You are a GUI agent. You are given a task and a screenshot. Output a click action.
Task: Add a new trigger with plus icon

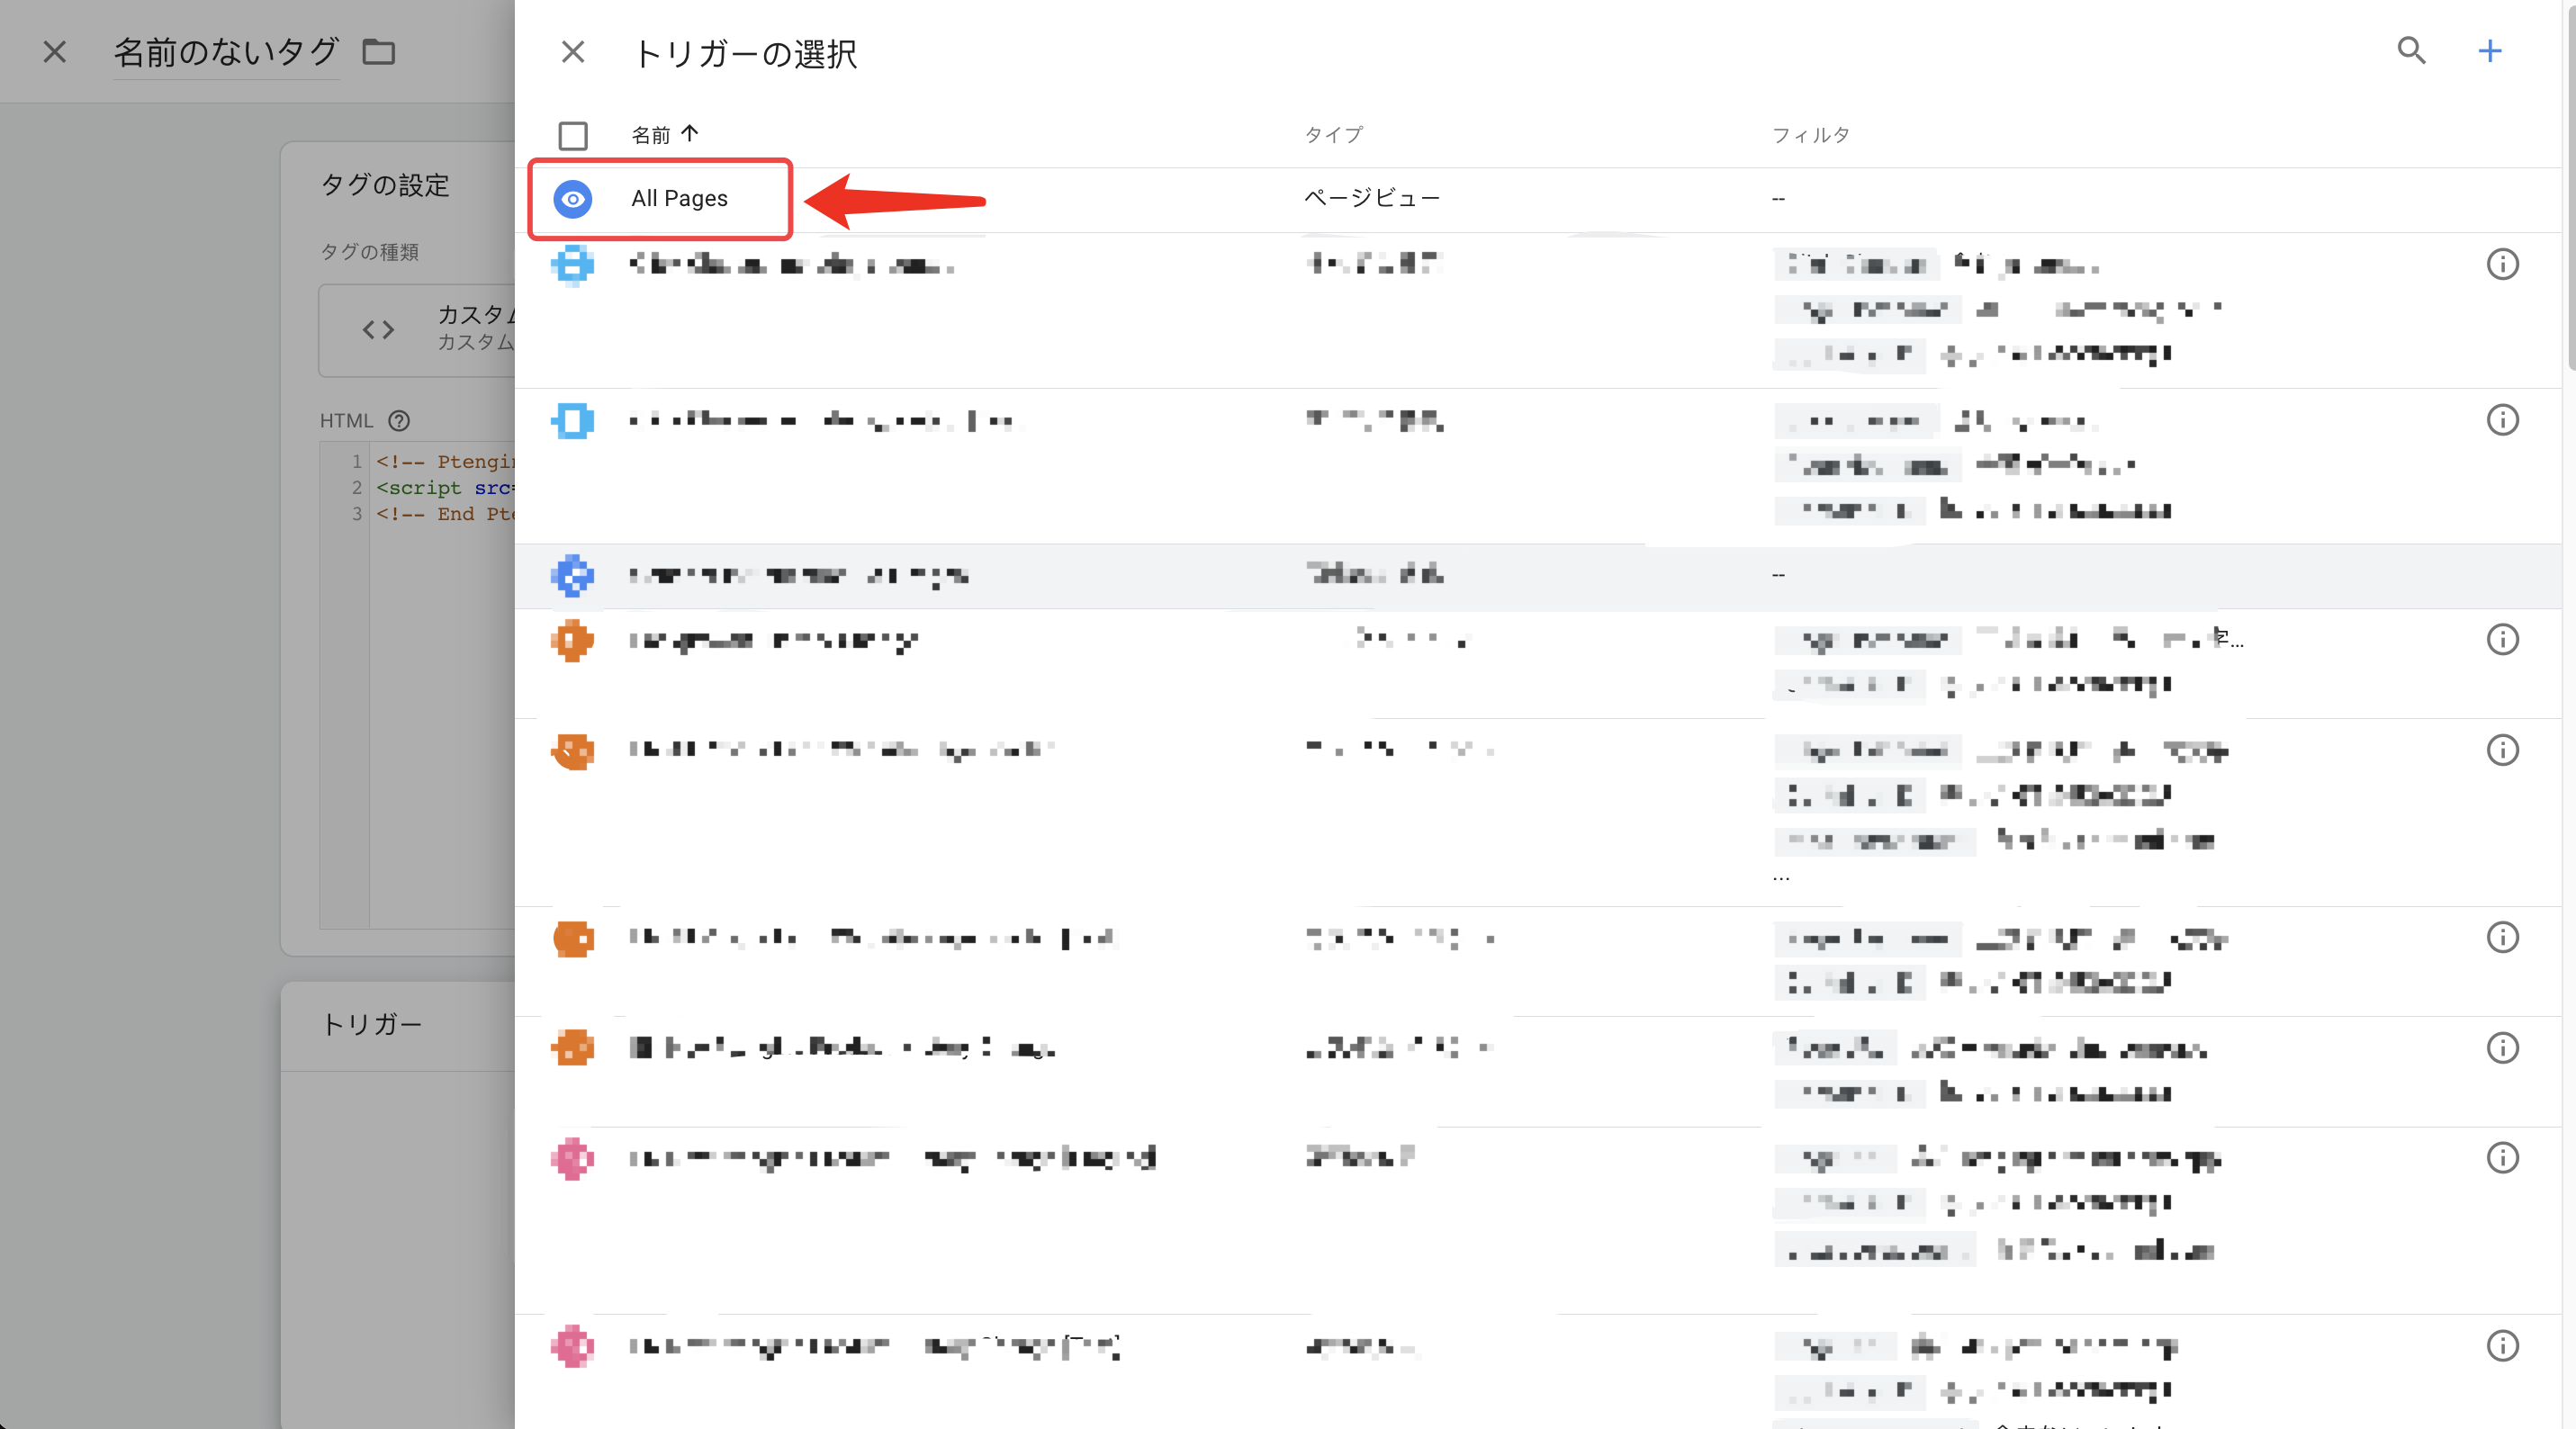coord(2489,51)
